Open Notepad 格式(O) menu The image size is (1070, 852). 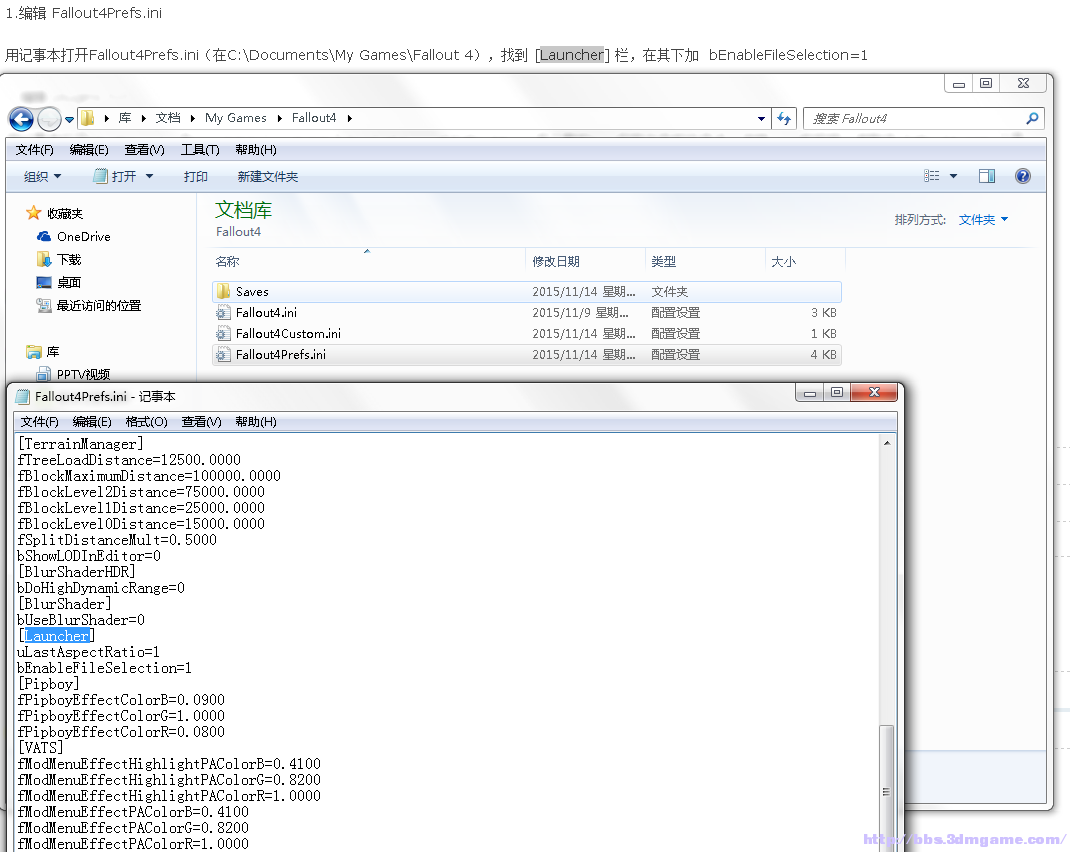146,422
